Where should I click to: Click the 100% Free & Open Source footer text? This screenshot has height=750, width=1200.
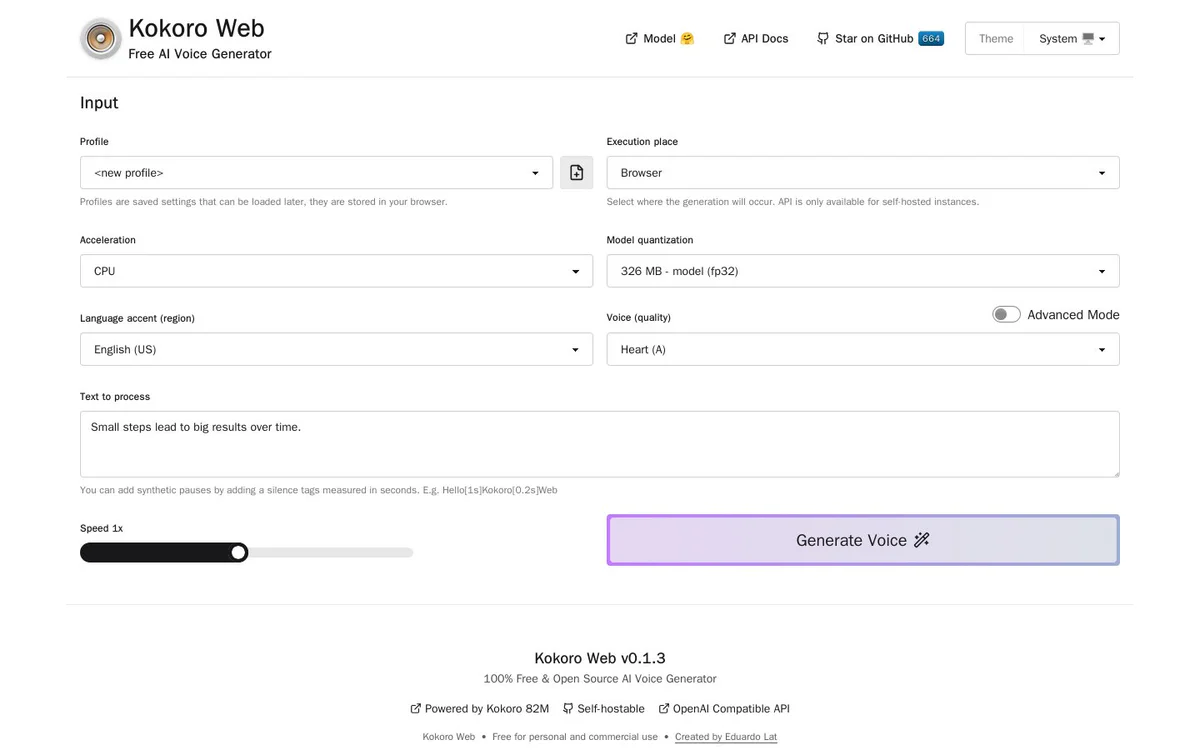tap(600, 678)
